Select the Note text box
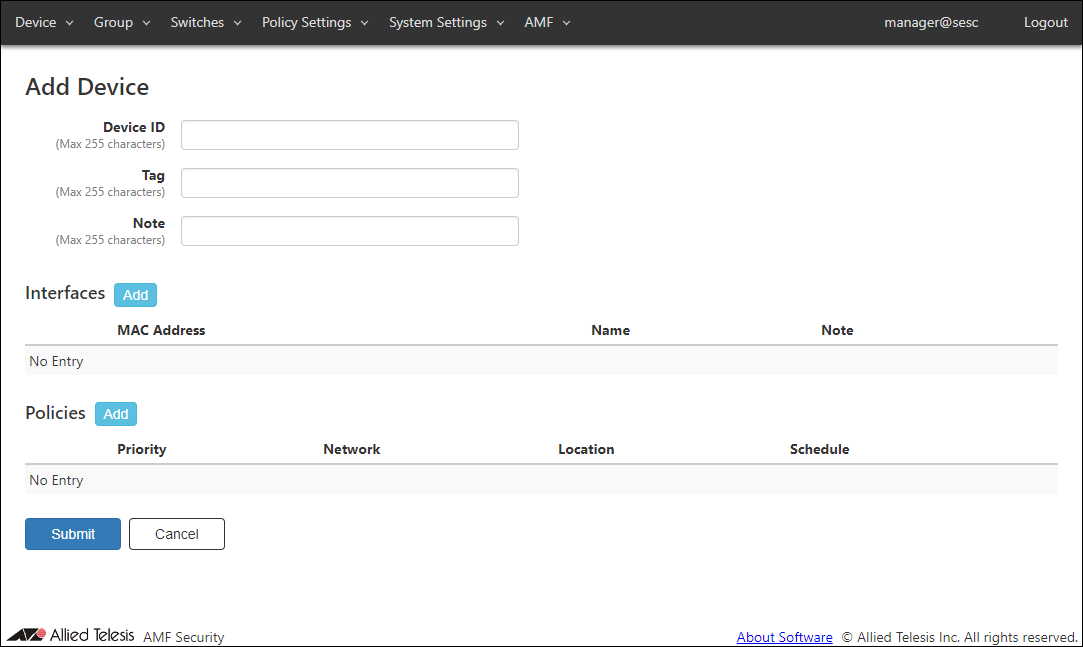The height and width of the screenshot is (647, 1083). [349, 231]
